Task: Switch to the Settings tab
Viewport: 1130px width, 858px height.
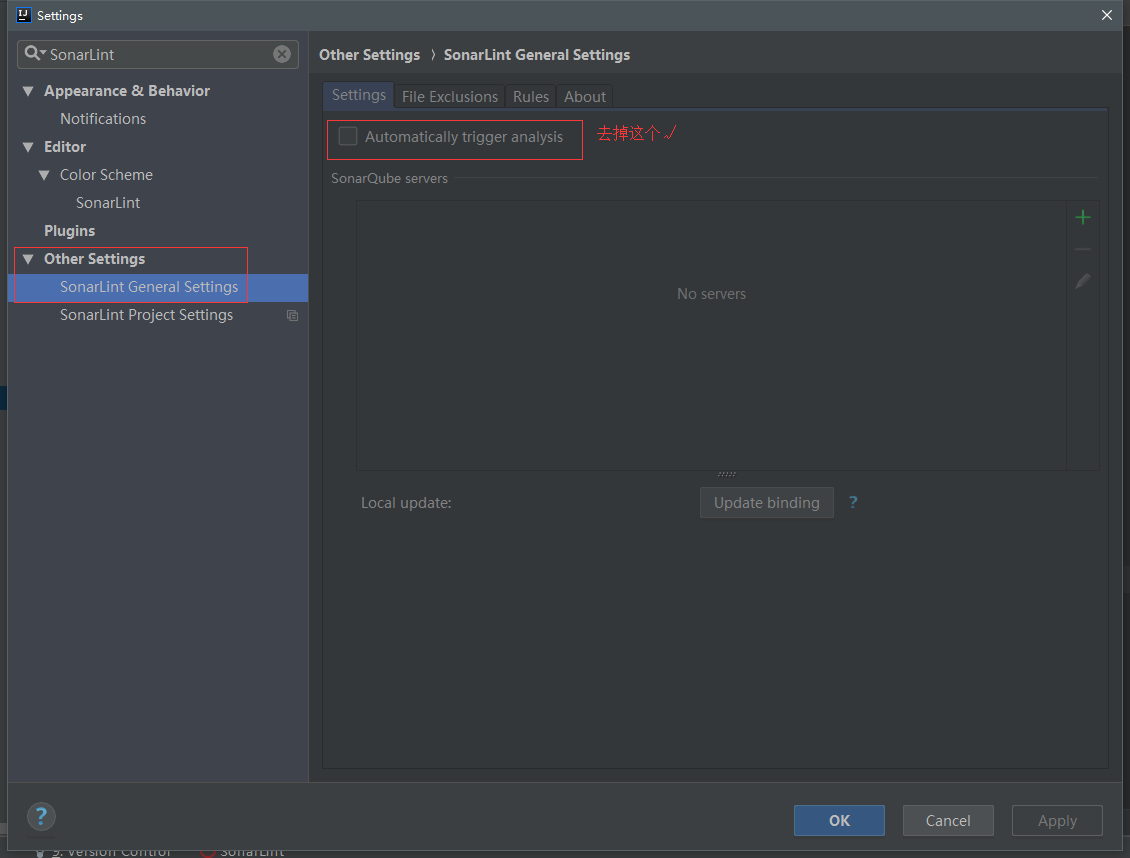Action: click(x=358, y=95)
